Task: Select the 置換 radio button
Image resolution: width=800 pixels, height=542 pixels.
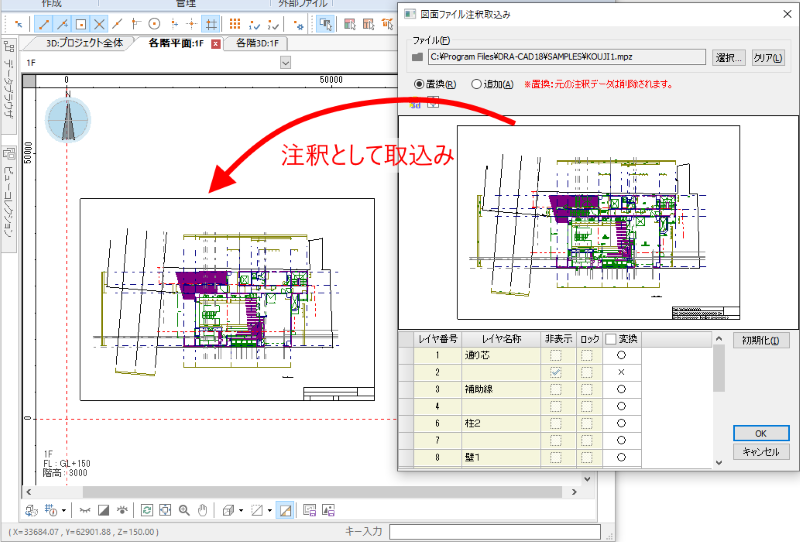Action: coord(420,84)
